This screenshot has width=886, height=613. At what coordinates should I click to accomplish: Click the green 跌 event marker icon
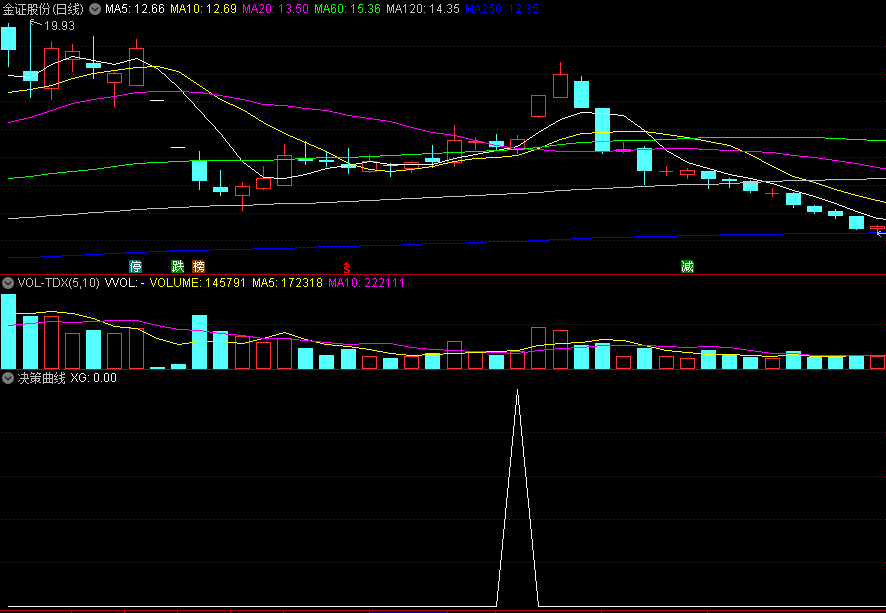coord(178,267)
